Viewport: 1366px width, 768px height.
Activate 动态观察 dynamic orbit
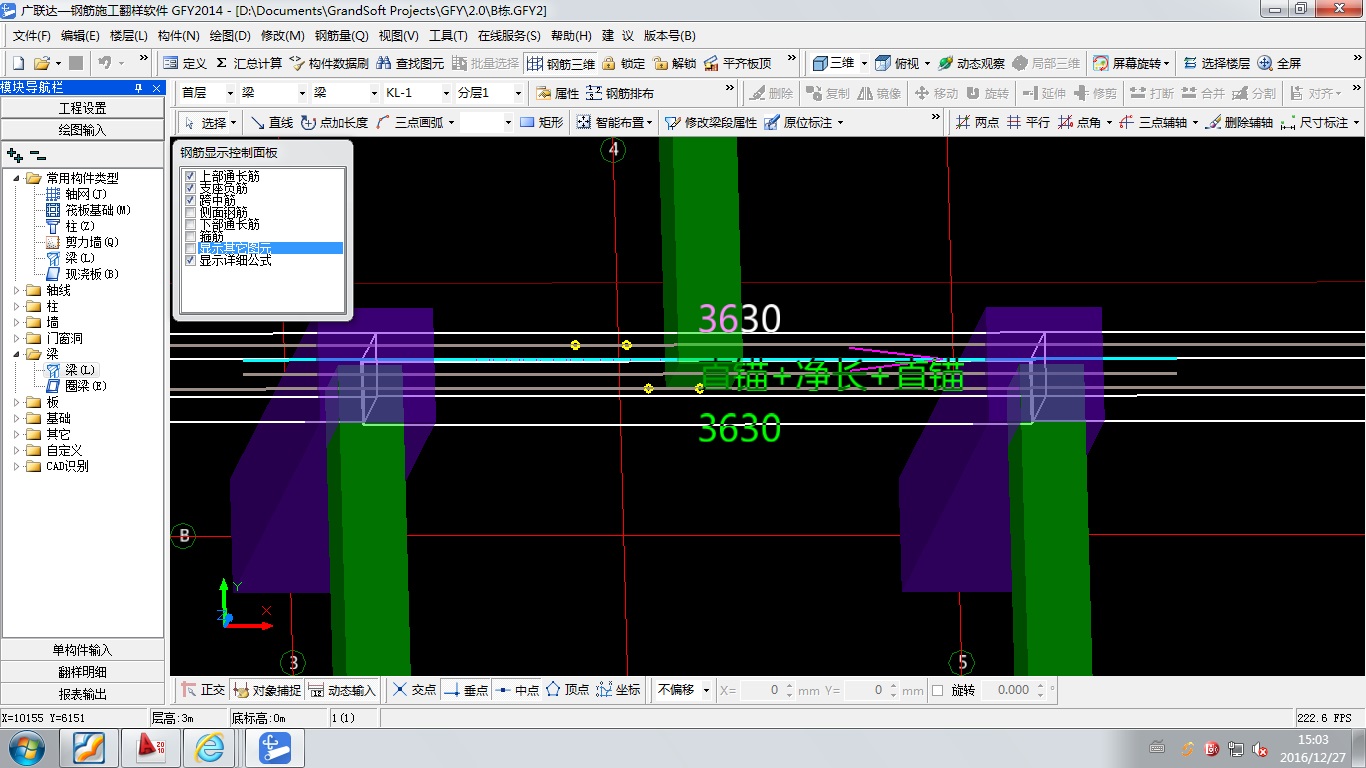971,63
